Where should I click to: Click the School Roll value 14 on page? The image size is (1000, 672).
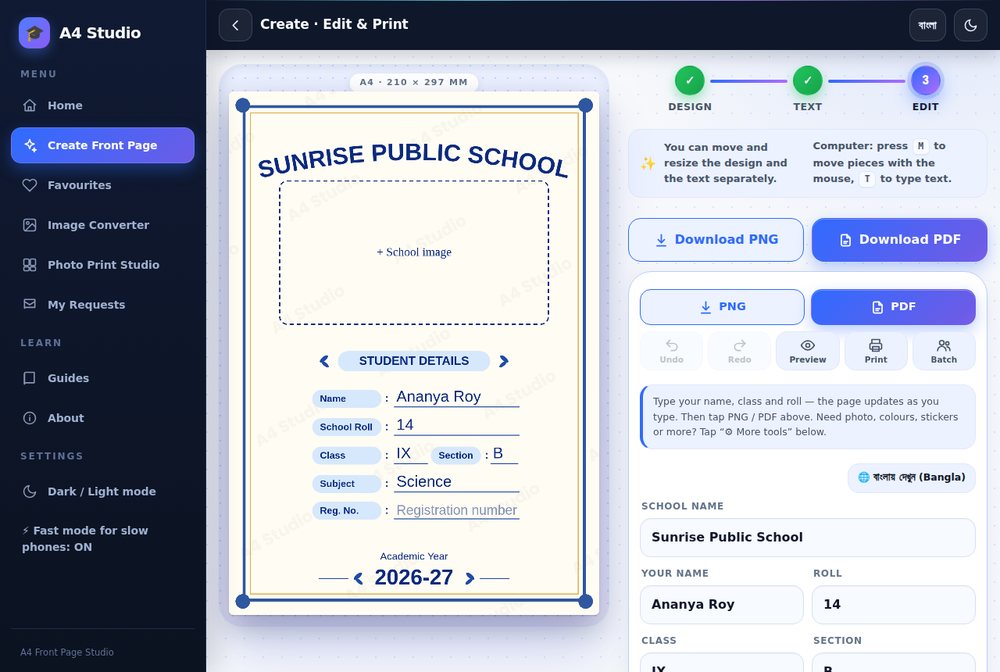(405, 425)
